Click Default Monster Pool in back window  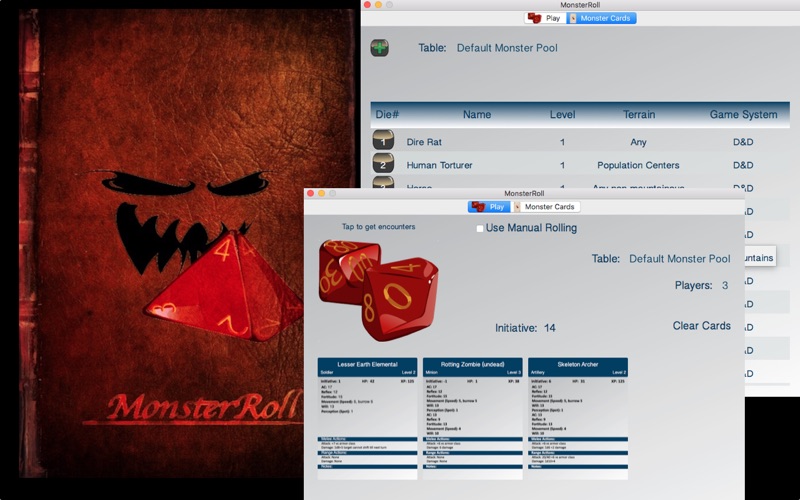coord(507,48)
